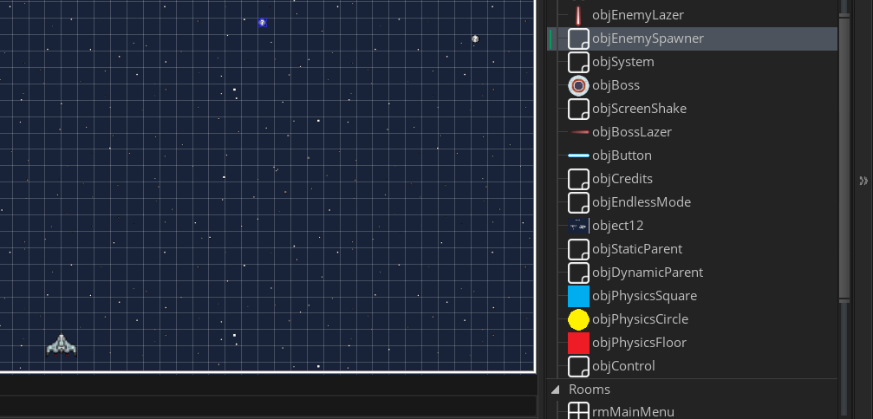Click the objBoss circular sprite icon
The width and height of the screenshot is (873, 419).
[578, 86]
